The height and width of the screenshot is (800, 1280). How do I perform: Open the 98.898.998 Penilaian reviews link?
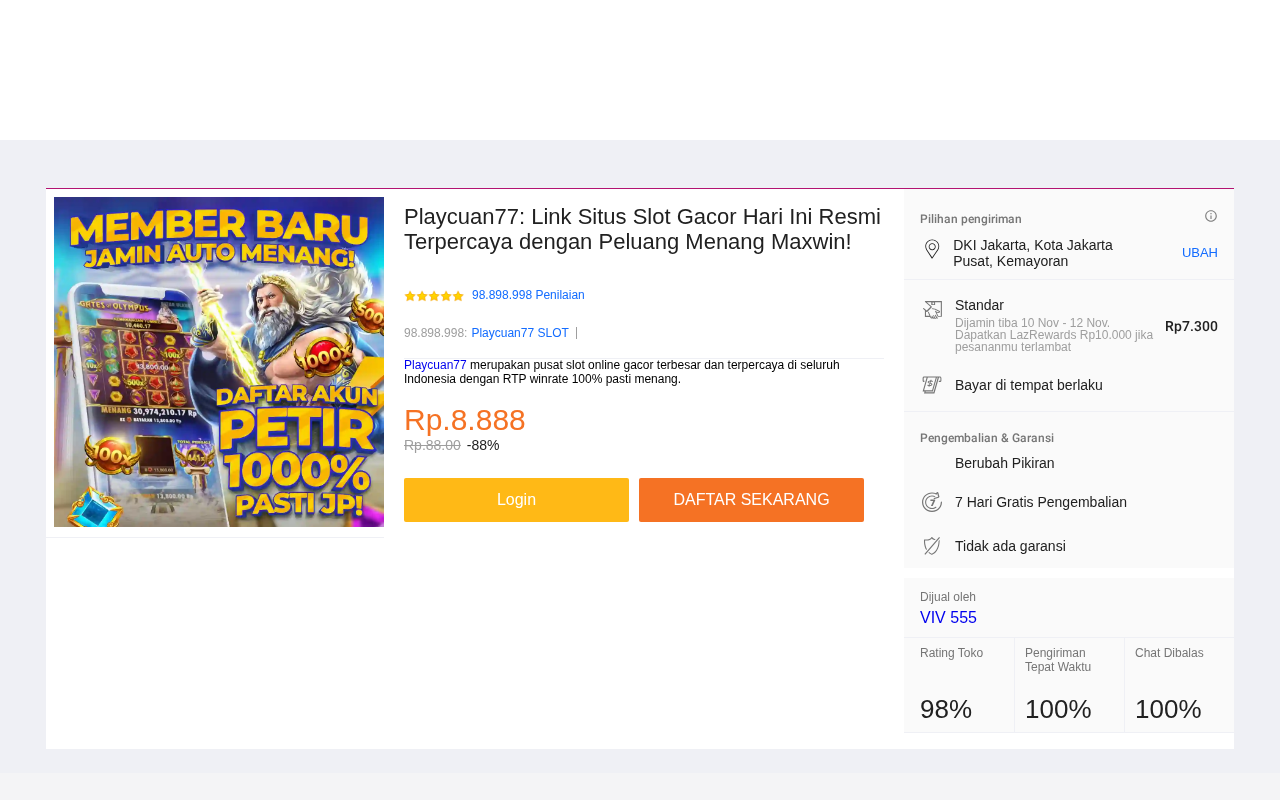[528, 295]
